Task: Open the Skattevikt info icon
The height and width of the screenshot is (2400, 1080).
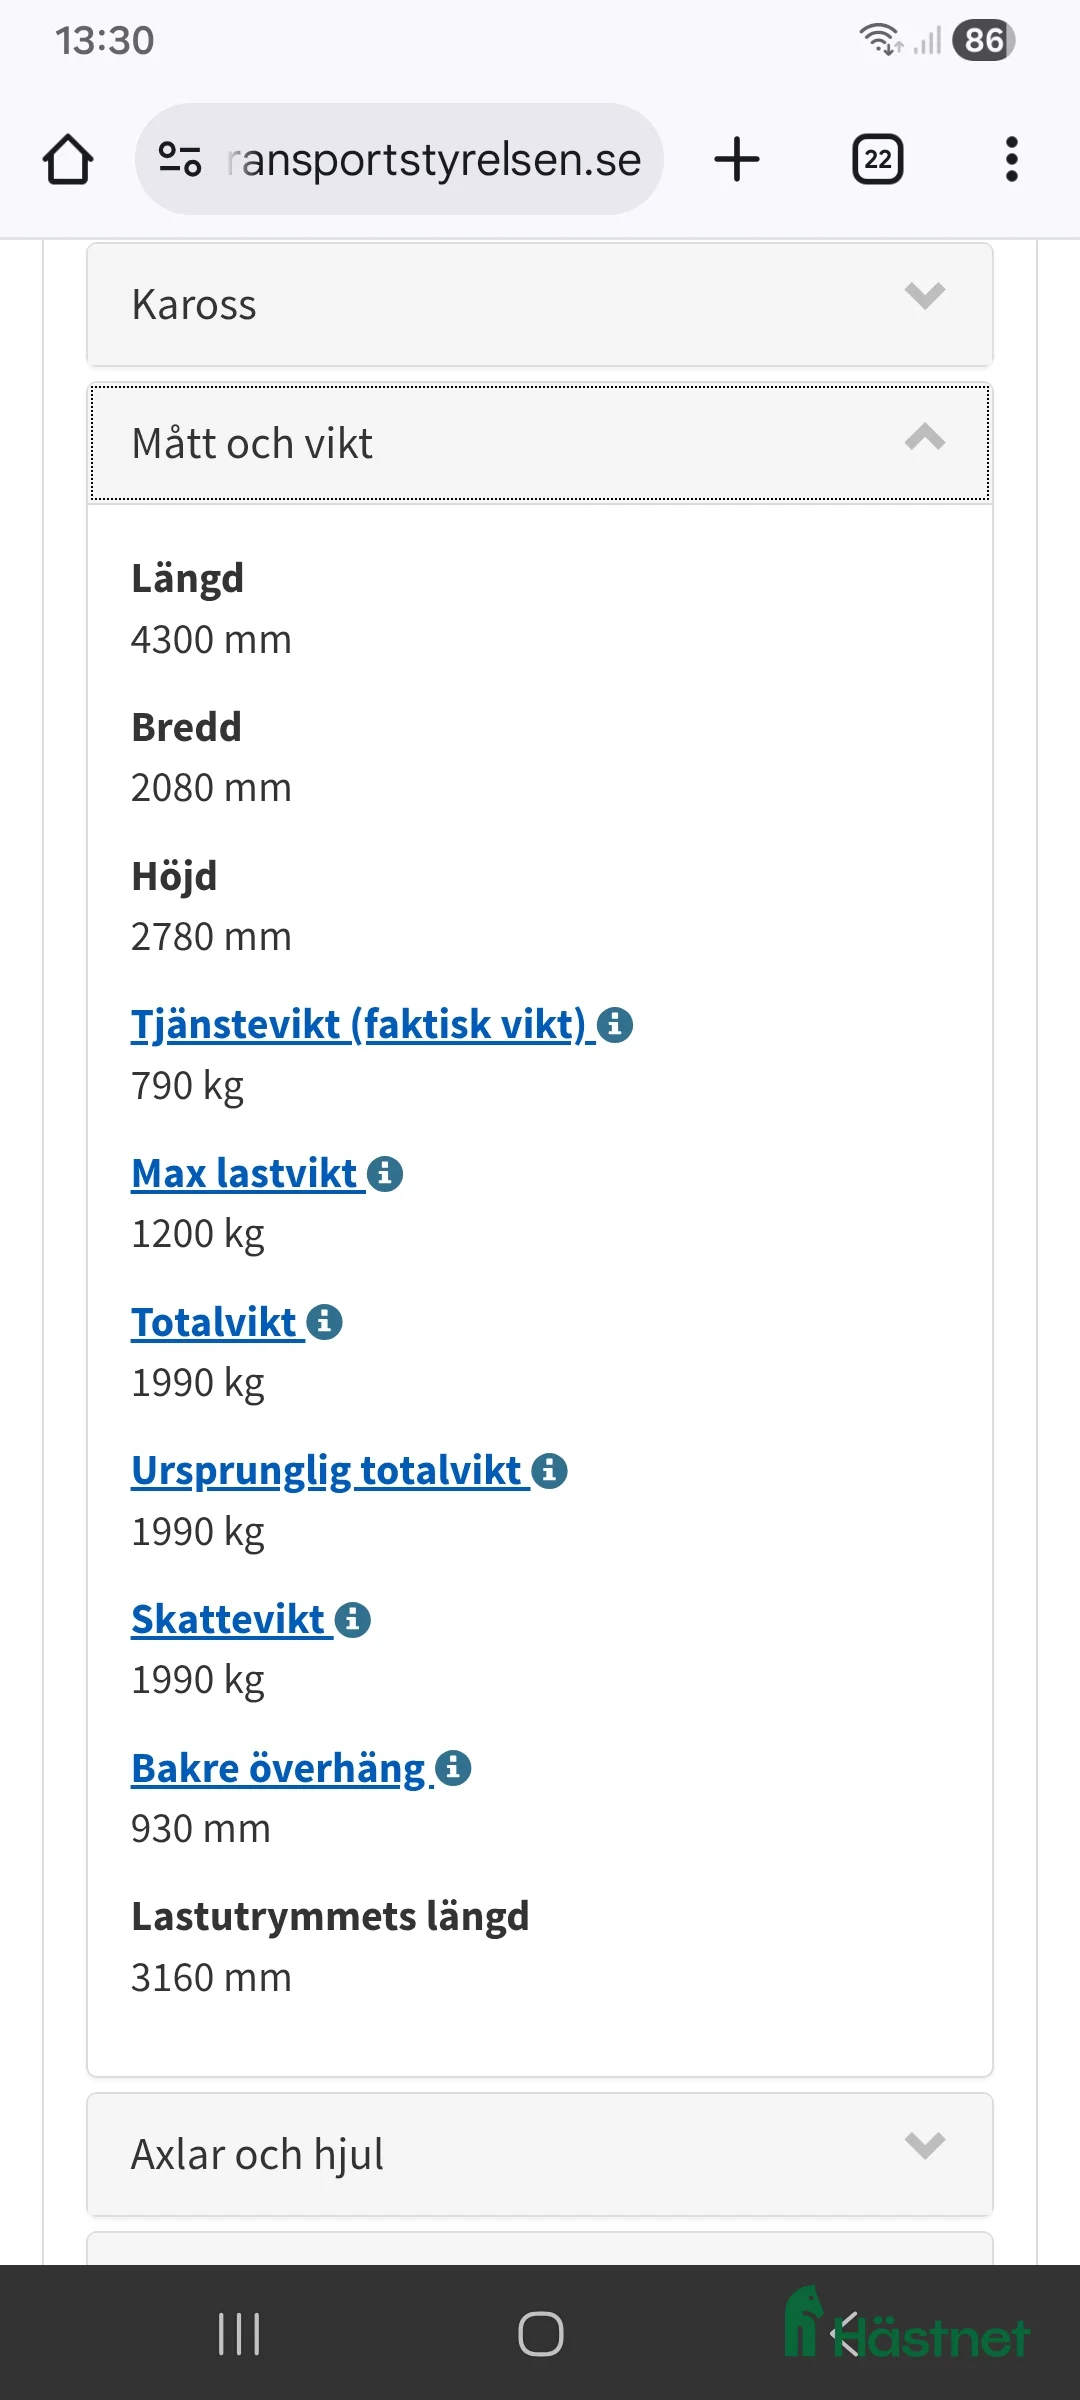Action: (x=352, y=1618)
